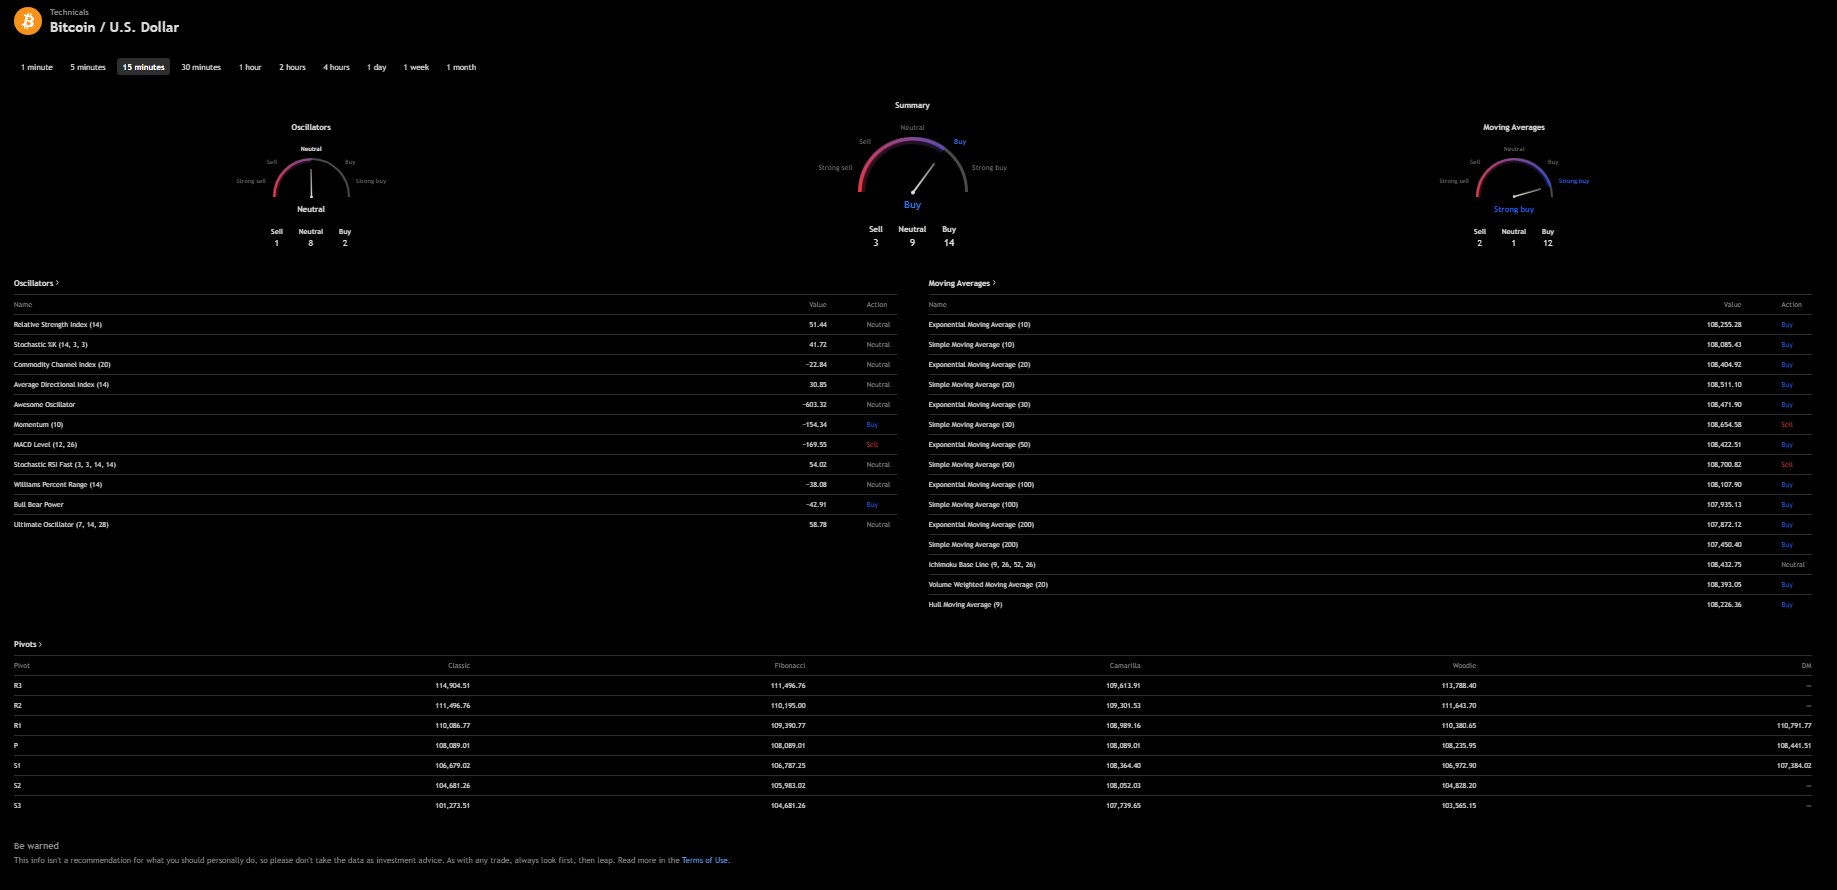Click the Simple Moving Average (30) Sell action

pyautogui.click(x=1787, y=425)
